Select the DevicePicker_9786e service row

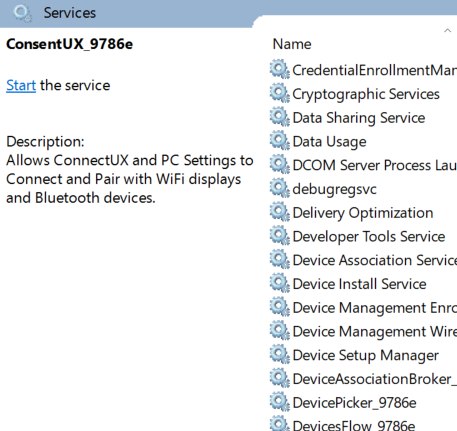(x=363, y=403)
